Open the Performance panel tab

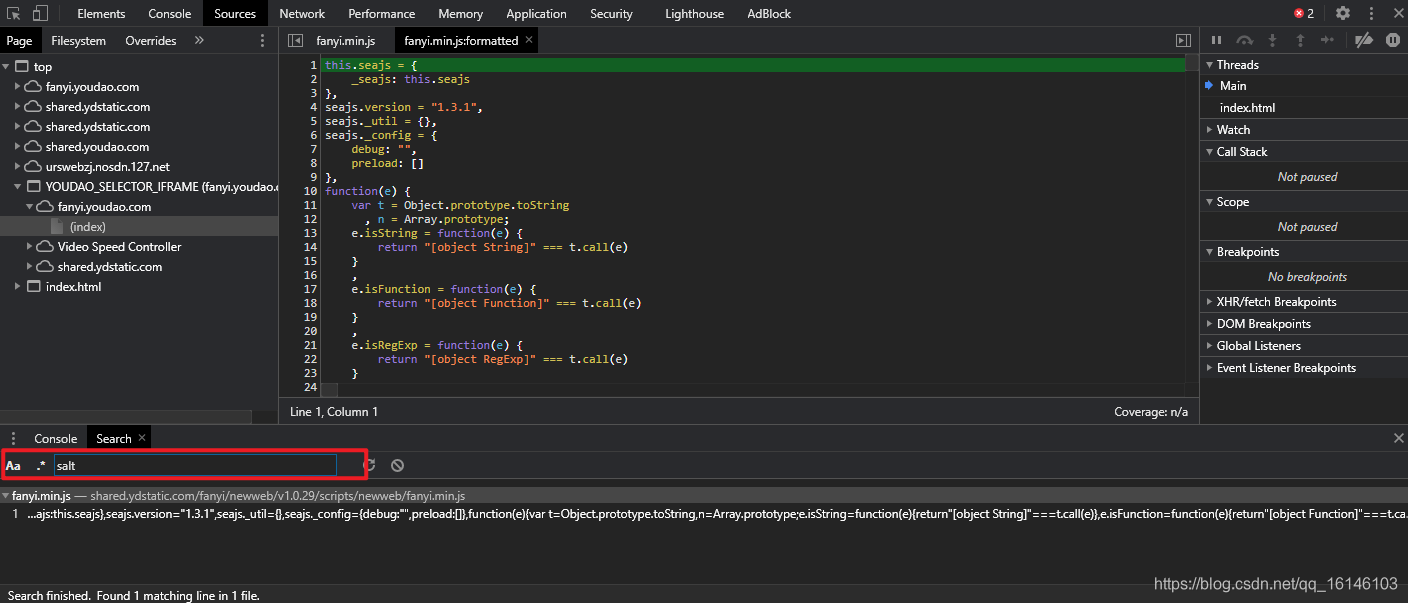pos(382,13)
